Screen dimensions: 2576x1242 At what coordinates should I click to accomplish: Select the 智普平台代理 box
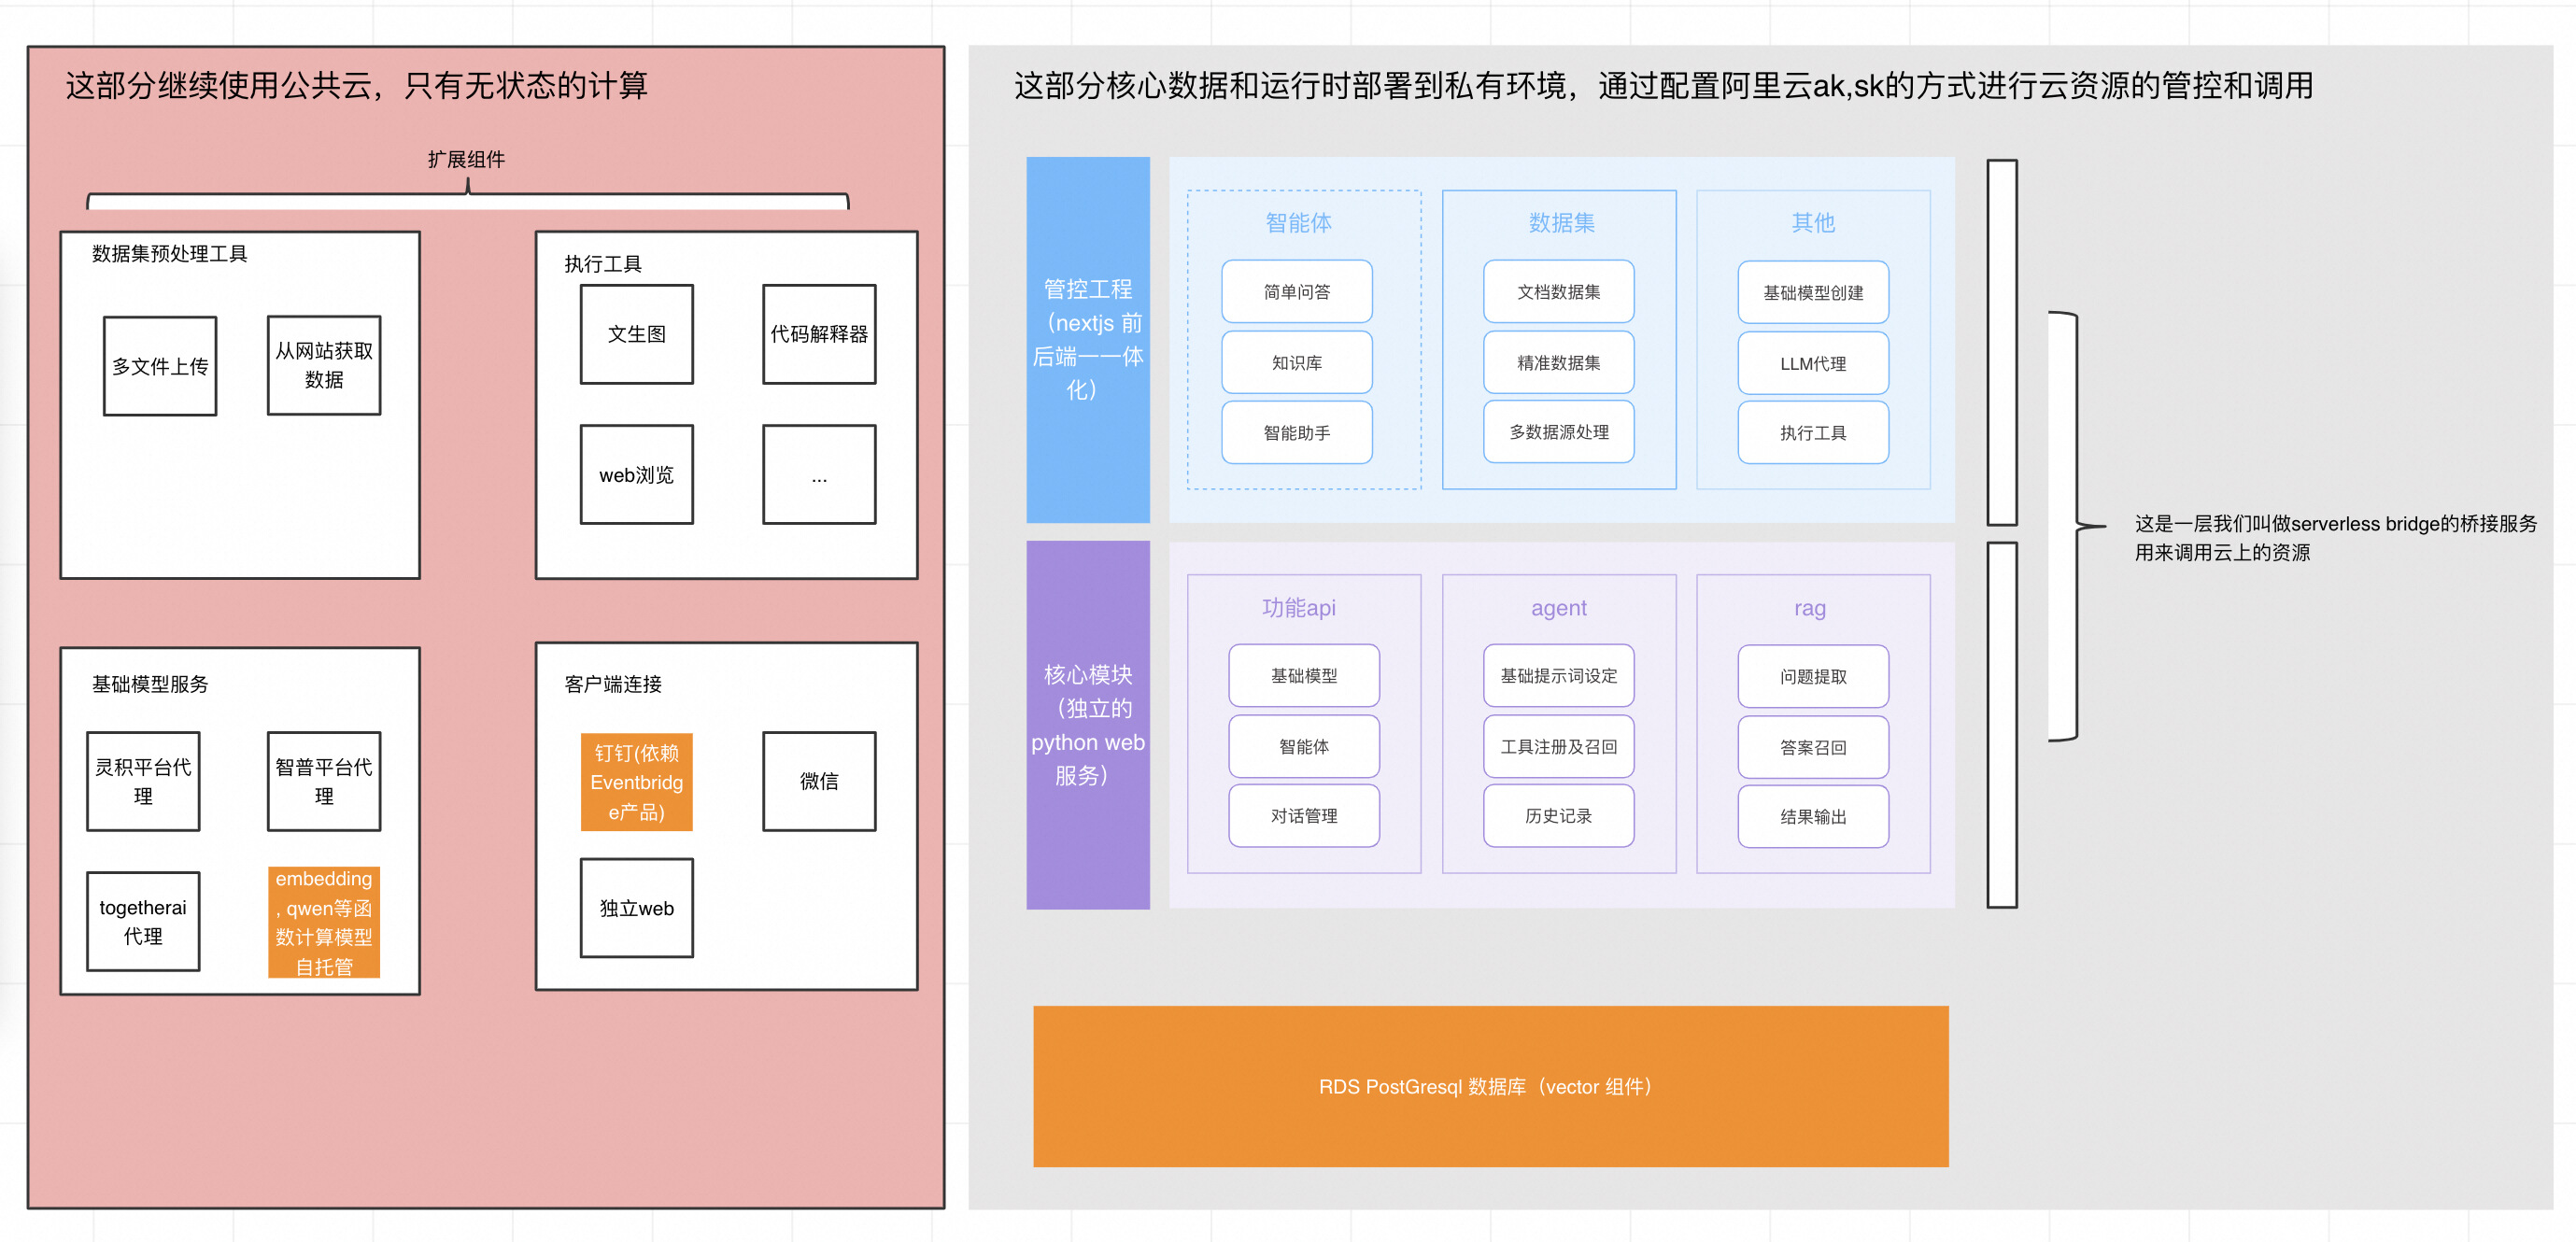[324, 781]
